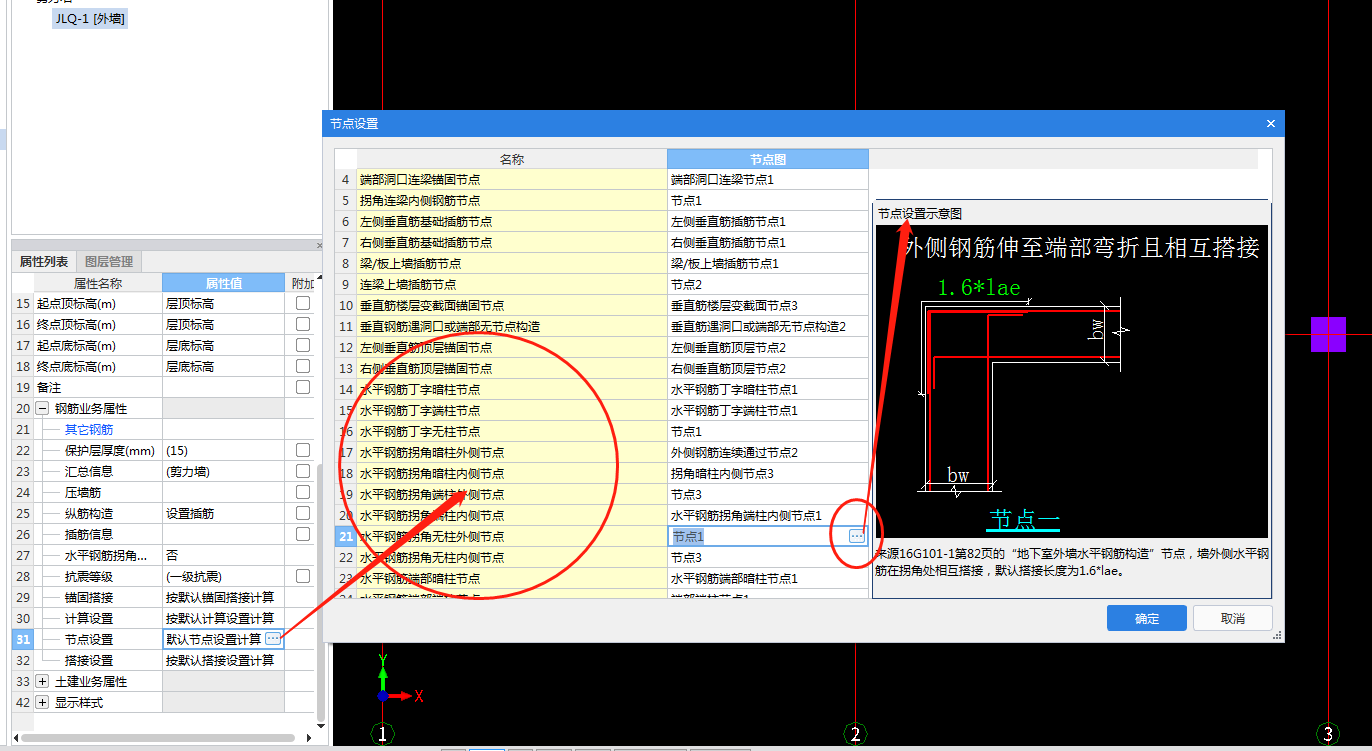Click the property list vertical scrollbar thumb
This screenshot has width=1372, height=751.
[x=320, y=590]
